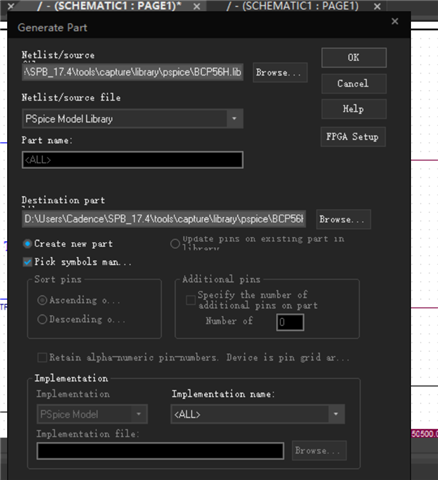Close the modified SCHEMATIC1 : PAGE1* tab
Screen dimensions: 438x480
click(197, 6)
